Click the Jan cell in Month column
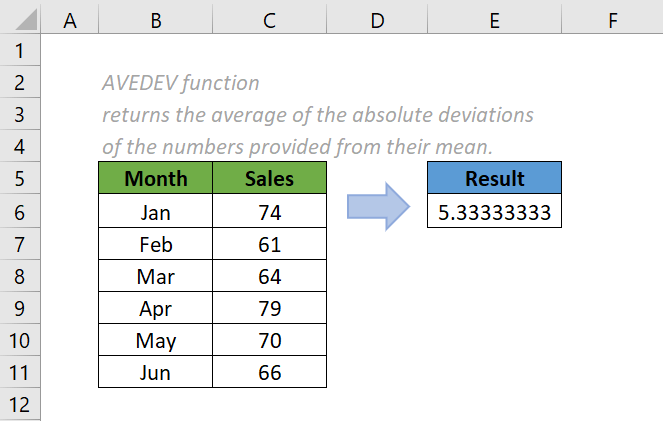This screenshot has height=421, width=663. [x=155, y=212]
